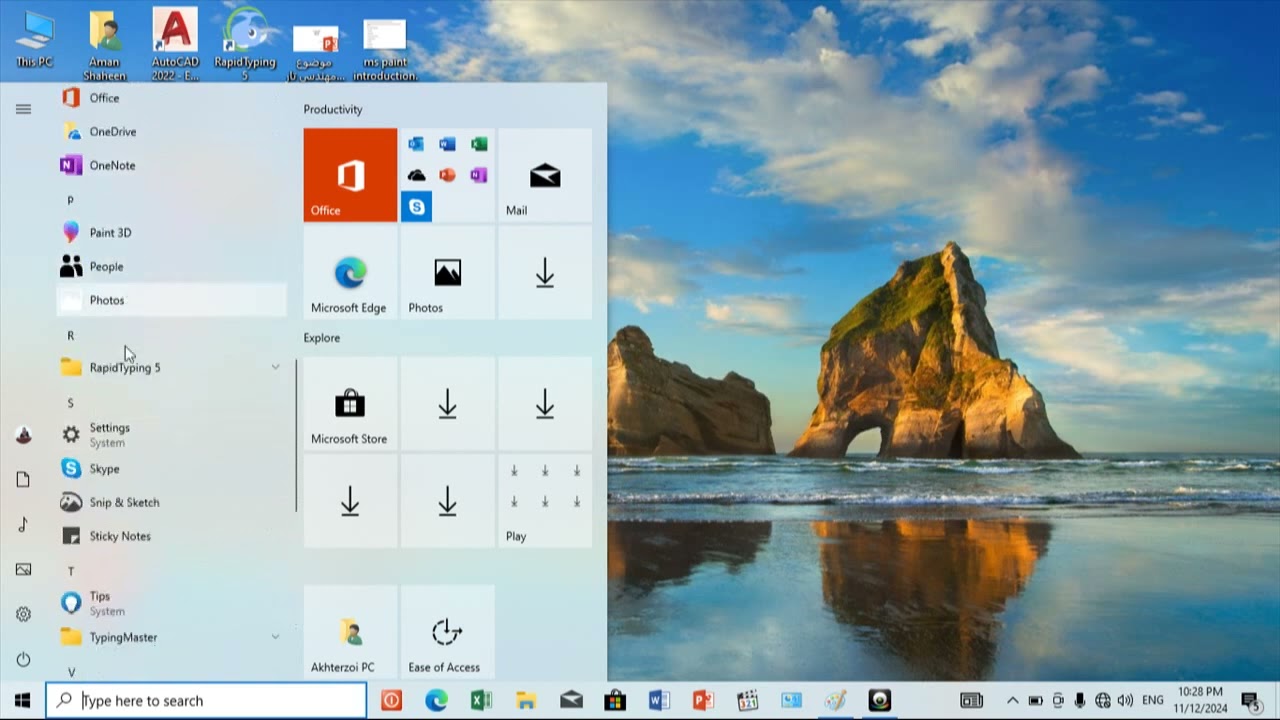The width and height of the screenshot is (1280, 720).
Task: Click the letter T list header
Action: pyautogui.click(x=70, y=571)
